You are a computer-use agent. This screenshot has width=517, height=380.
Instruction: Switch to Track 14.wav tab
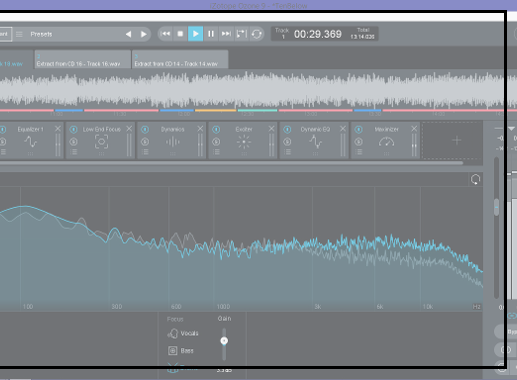click(x=180, y=59)
